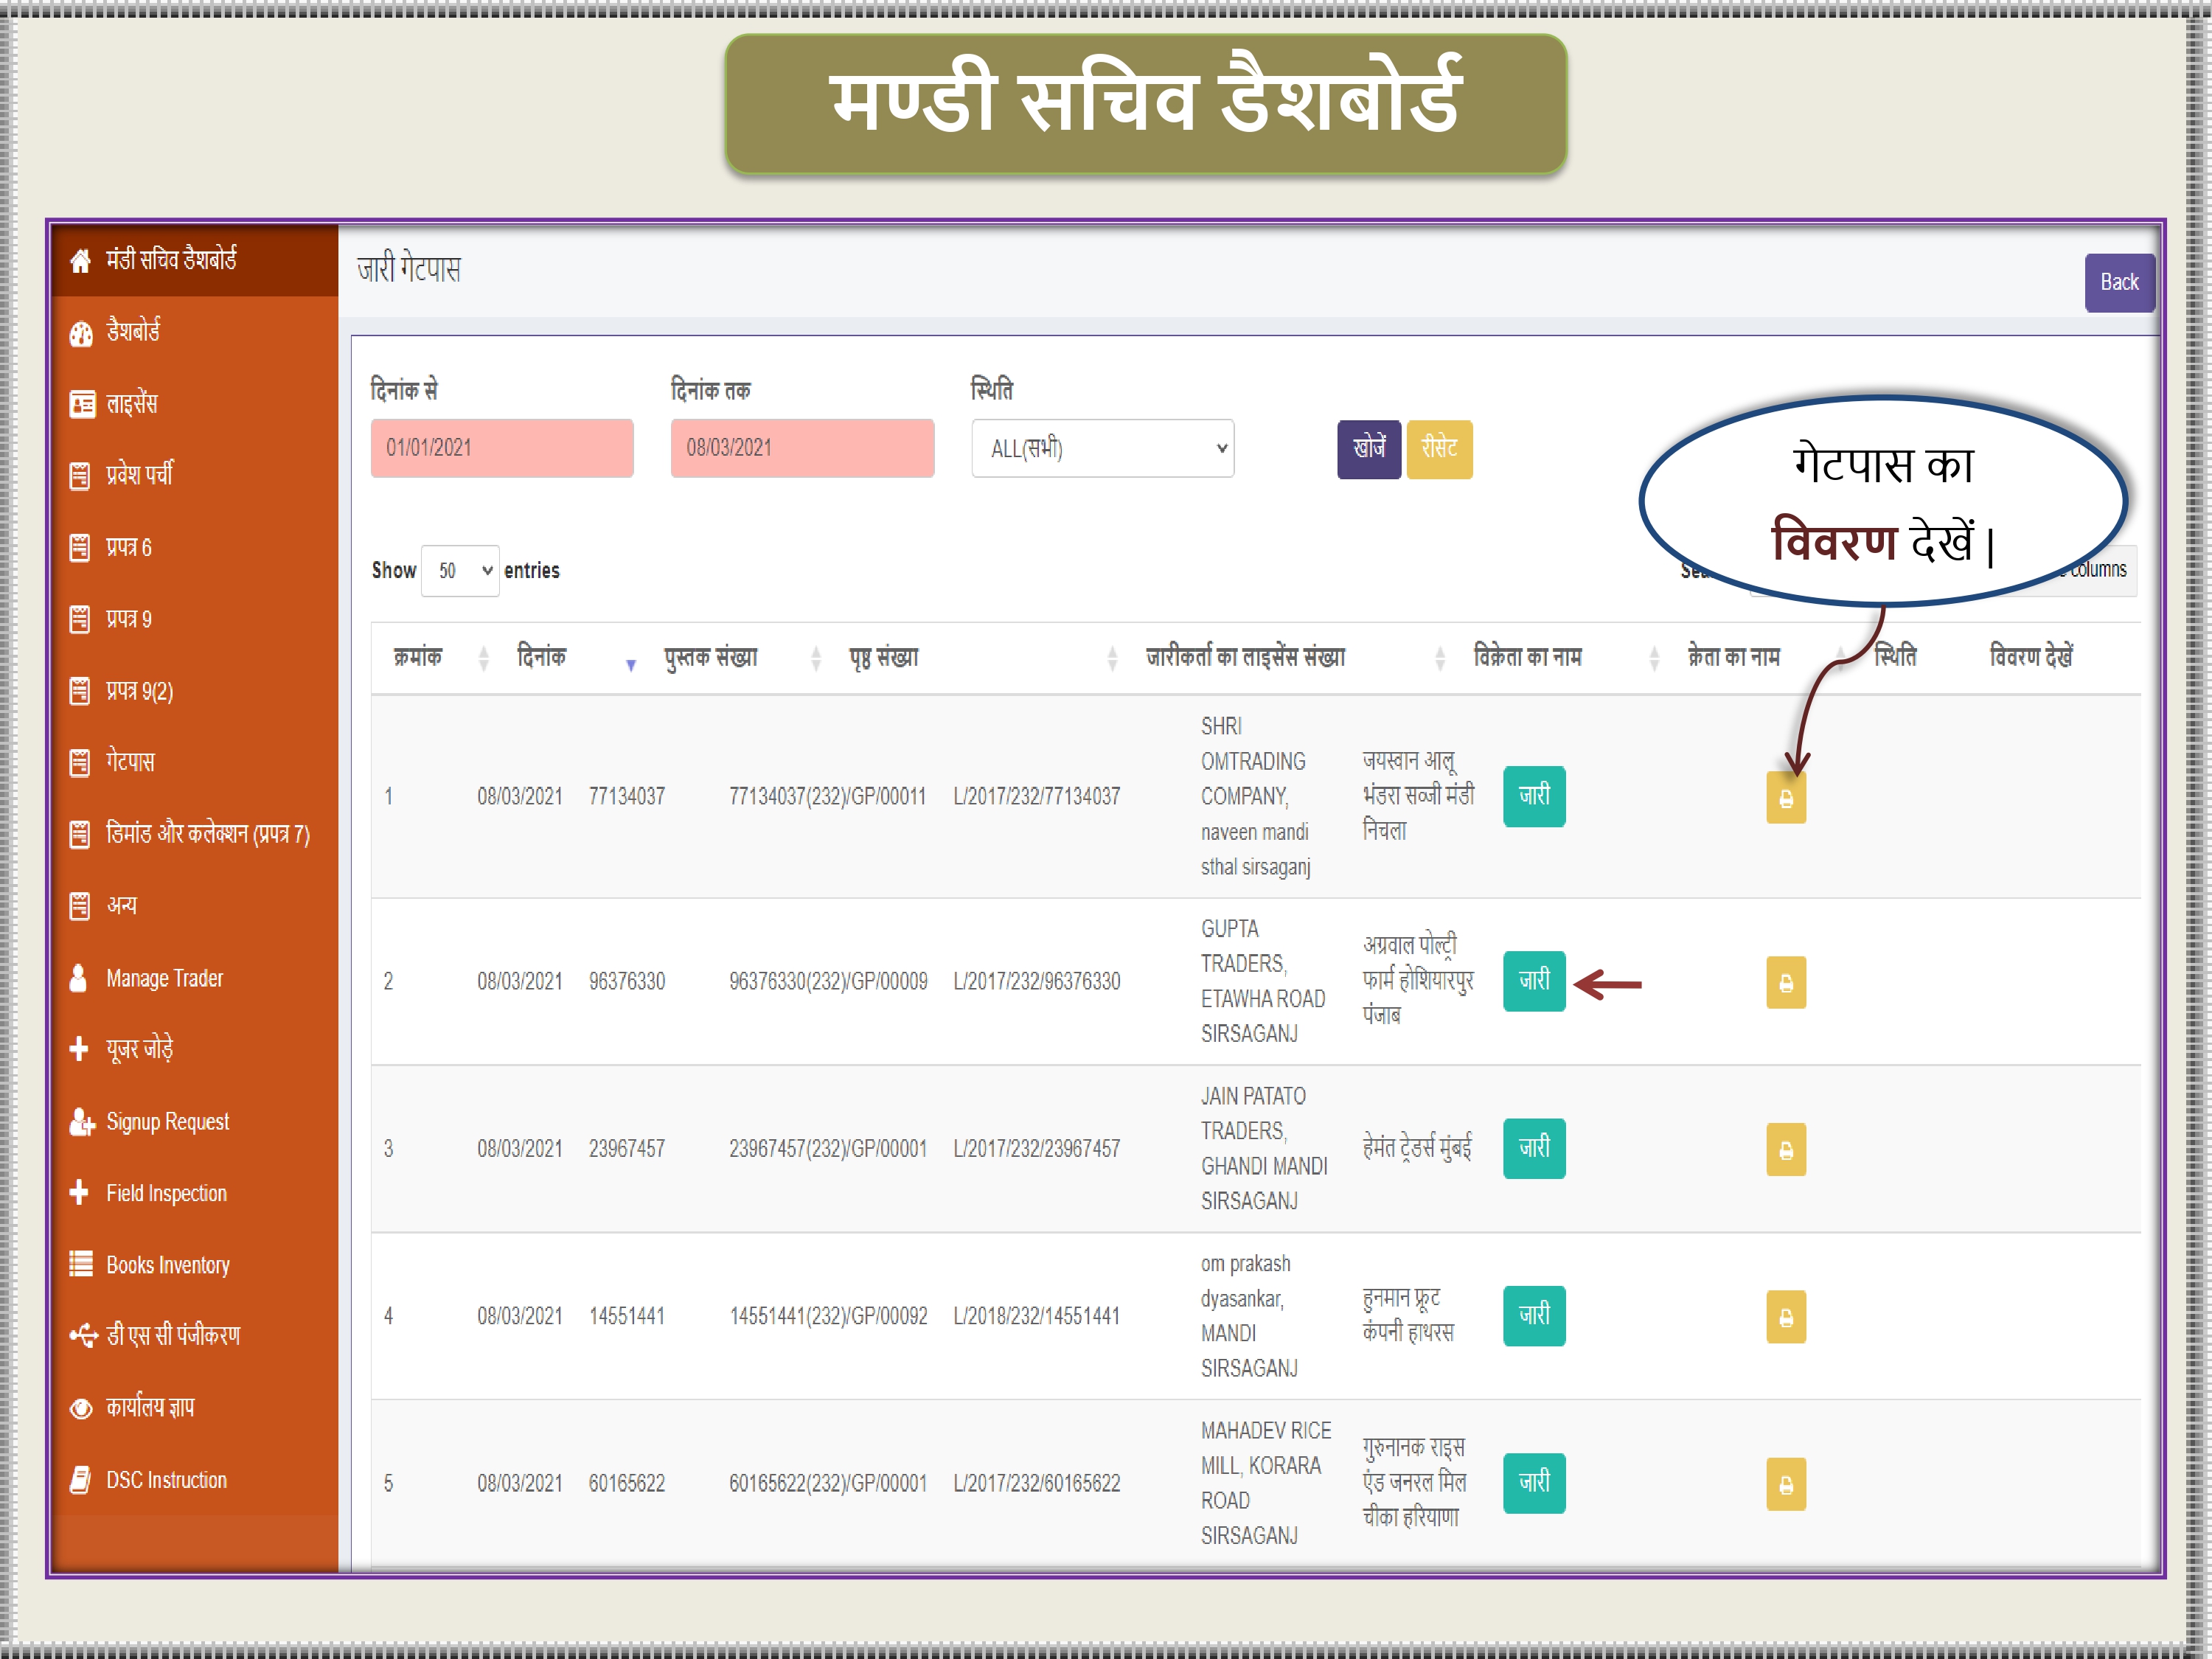Select the प्रवेश पर्ची document icon
Image resolution: width=2212 pixels, height=1659 pixels.
pos(80,475)
